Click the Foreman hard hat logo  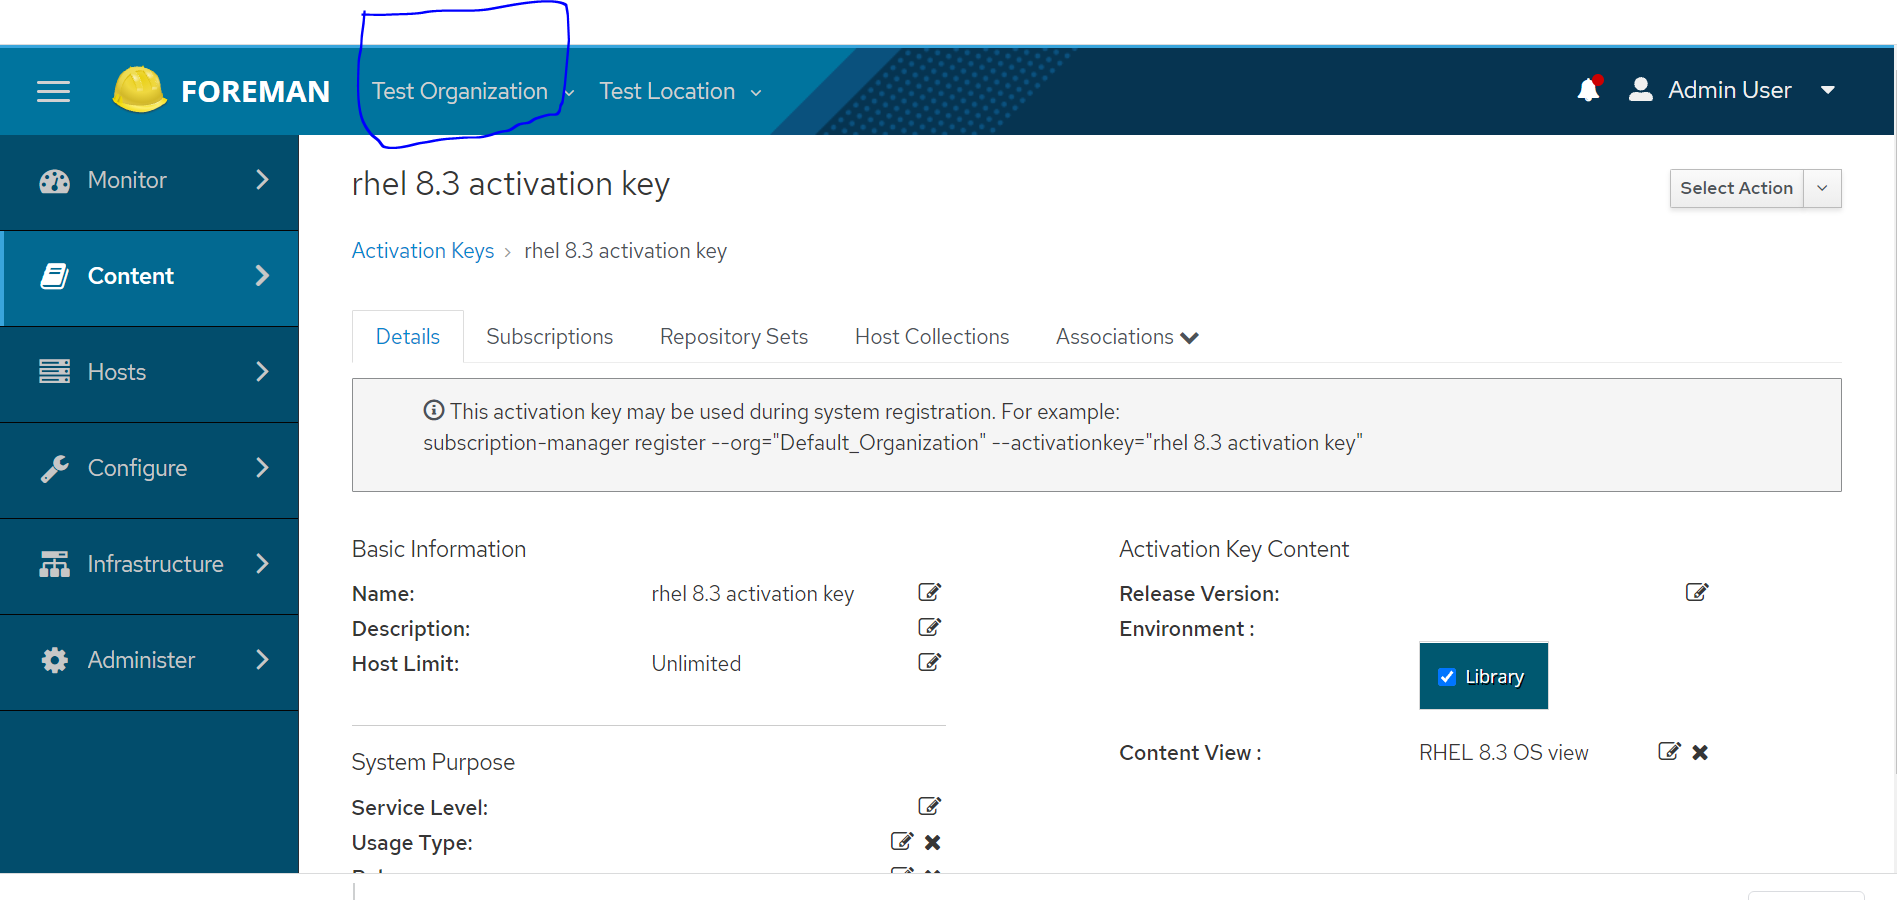139,89
